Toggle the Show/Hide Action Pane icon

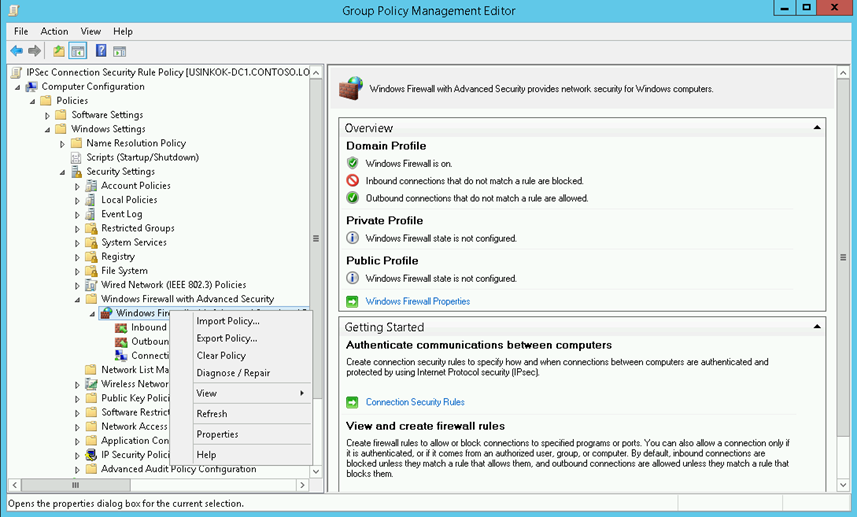pyautogui.click(x=120, y=51)
